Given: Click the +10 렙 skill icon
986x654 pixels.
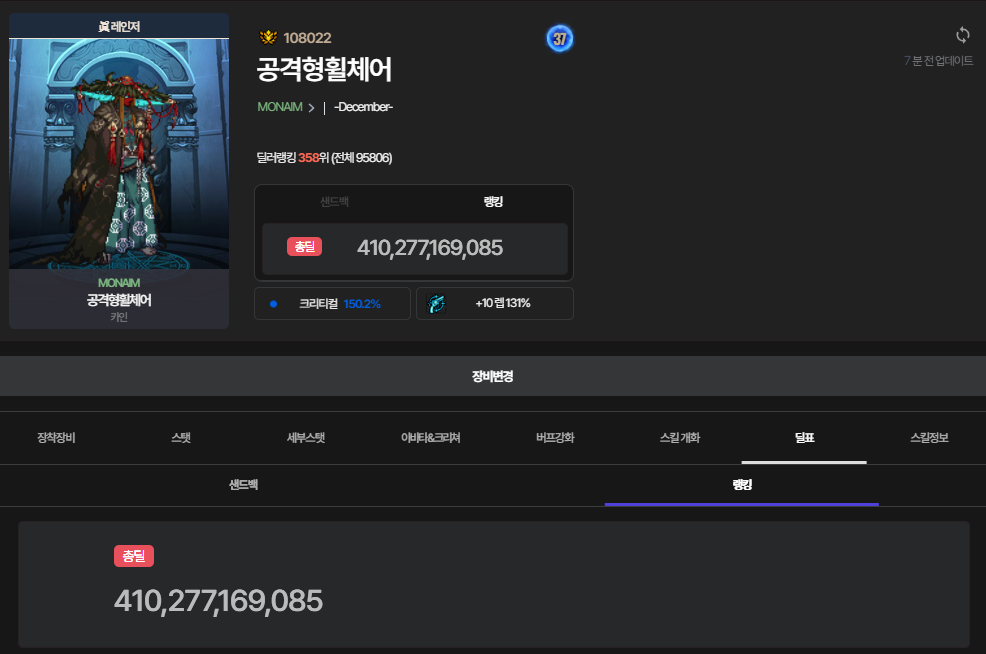Looking at the screenshot, I should tap(436, 304).
